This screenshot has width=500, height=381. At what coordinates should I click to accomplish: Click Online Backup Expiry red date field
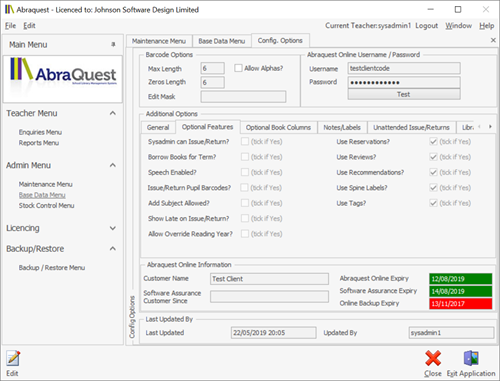(461, 304)
